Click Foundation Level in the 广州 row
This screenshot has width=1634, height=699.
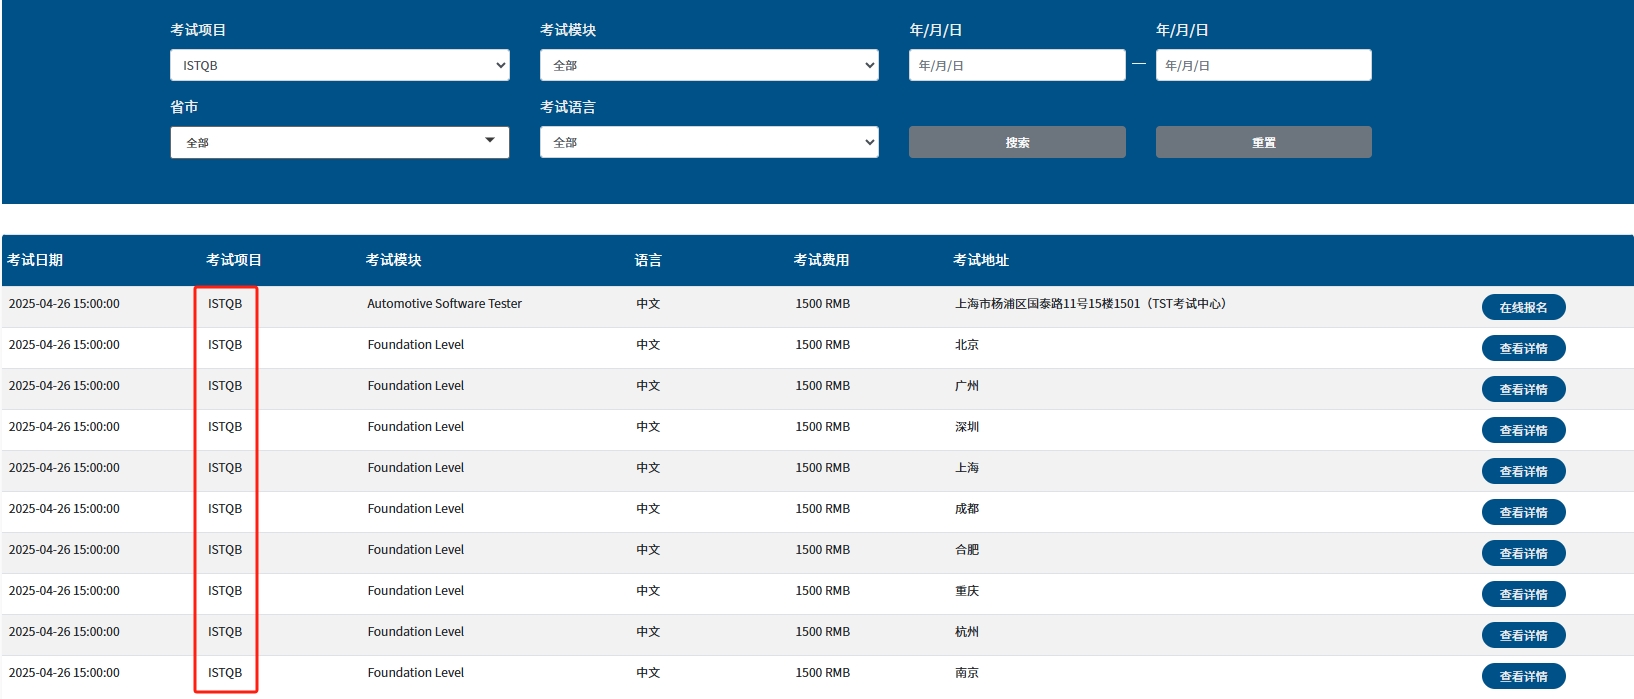click(416, 386)
